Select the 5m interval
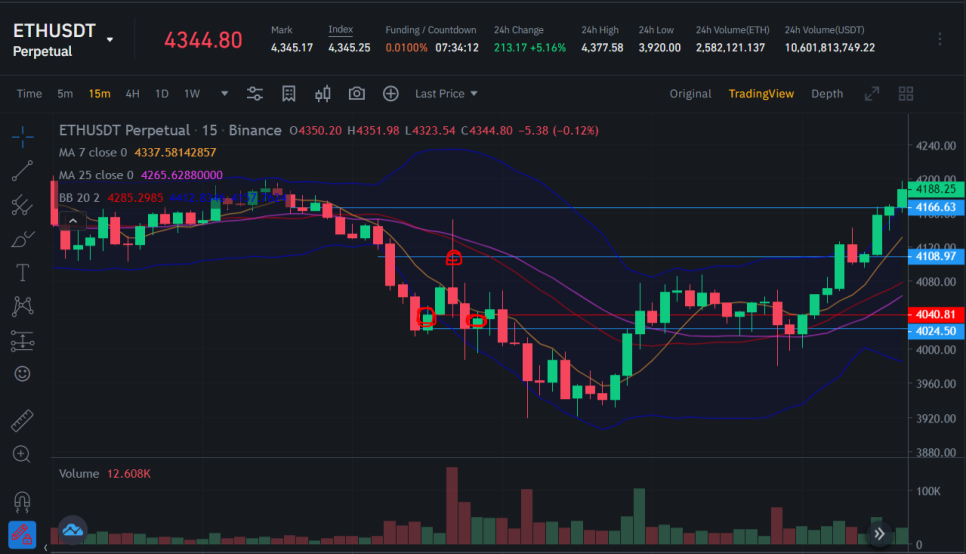 [x=65, y=94]
